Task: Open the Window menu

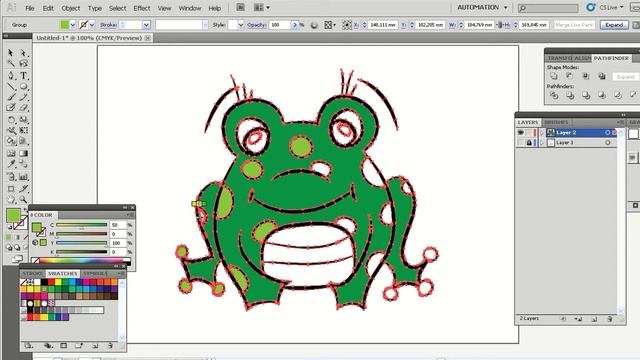Action: [x=190, y=8]
